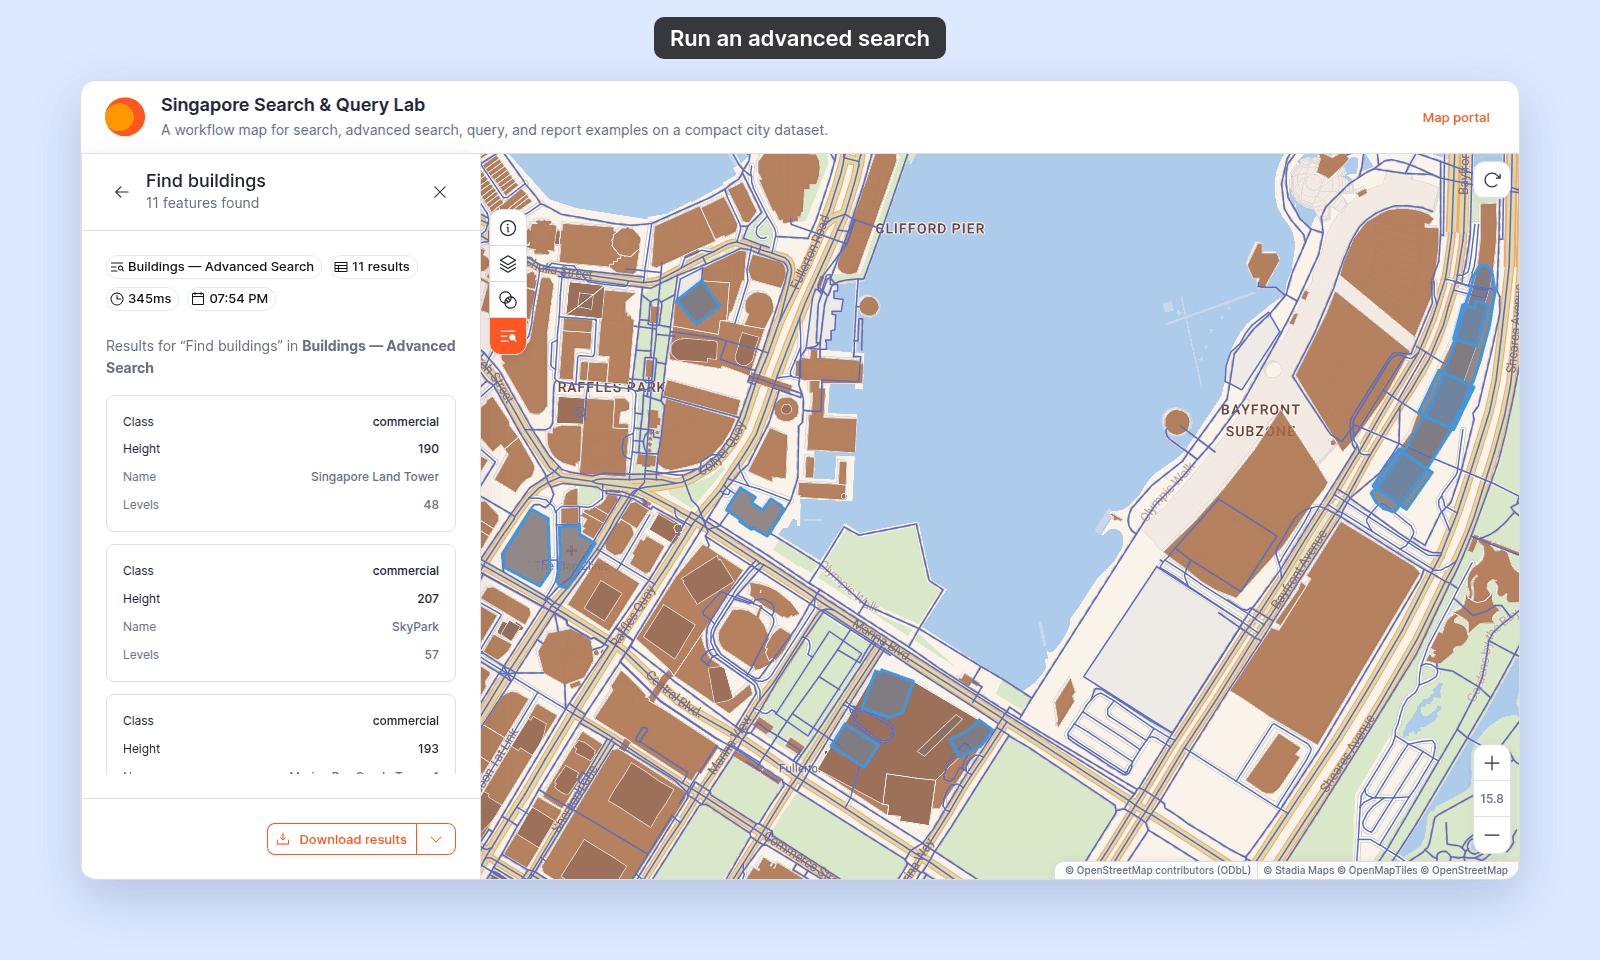The width and height of the screenshot is (1600, 960).
Task: Click the Height 207 value
Action: 428,599
